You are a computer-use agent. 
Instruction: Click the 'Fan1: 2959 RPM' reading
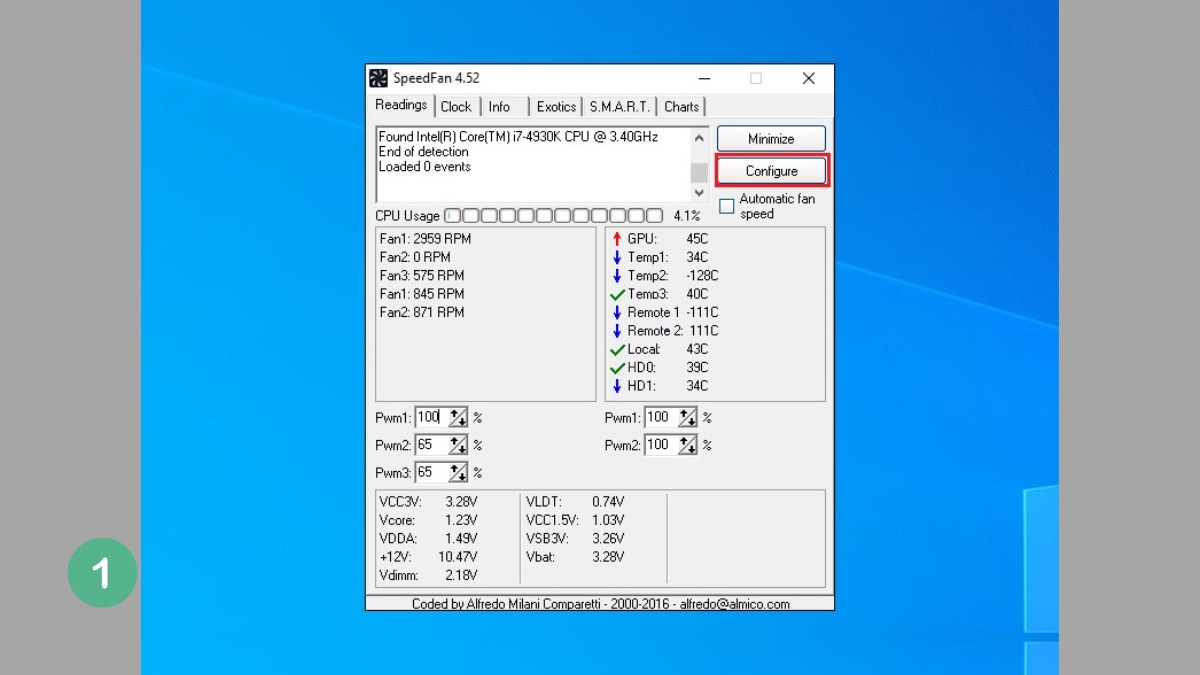(425, 239)
